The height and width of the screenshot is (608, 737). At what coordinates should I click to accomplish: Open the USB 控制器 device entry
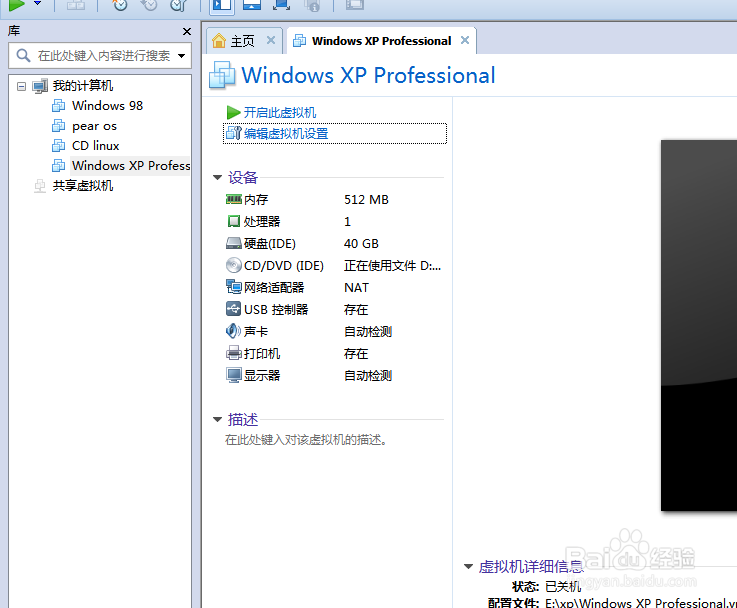[x=267, y=310]
